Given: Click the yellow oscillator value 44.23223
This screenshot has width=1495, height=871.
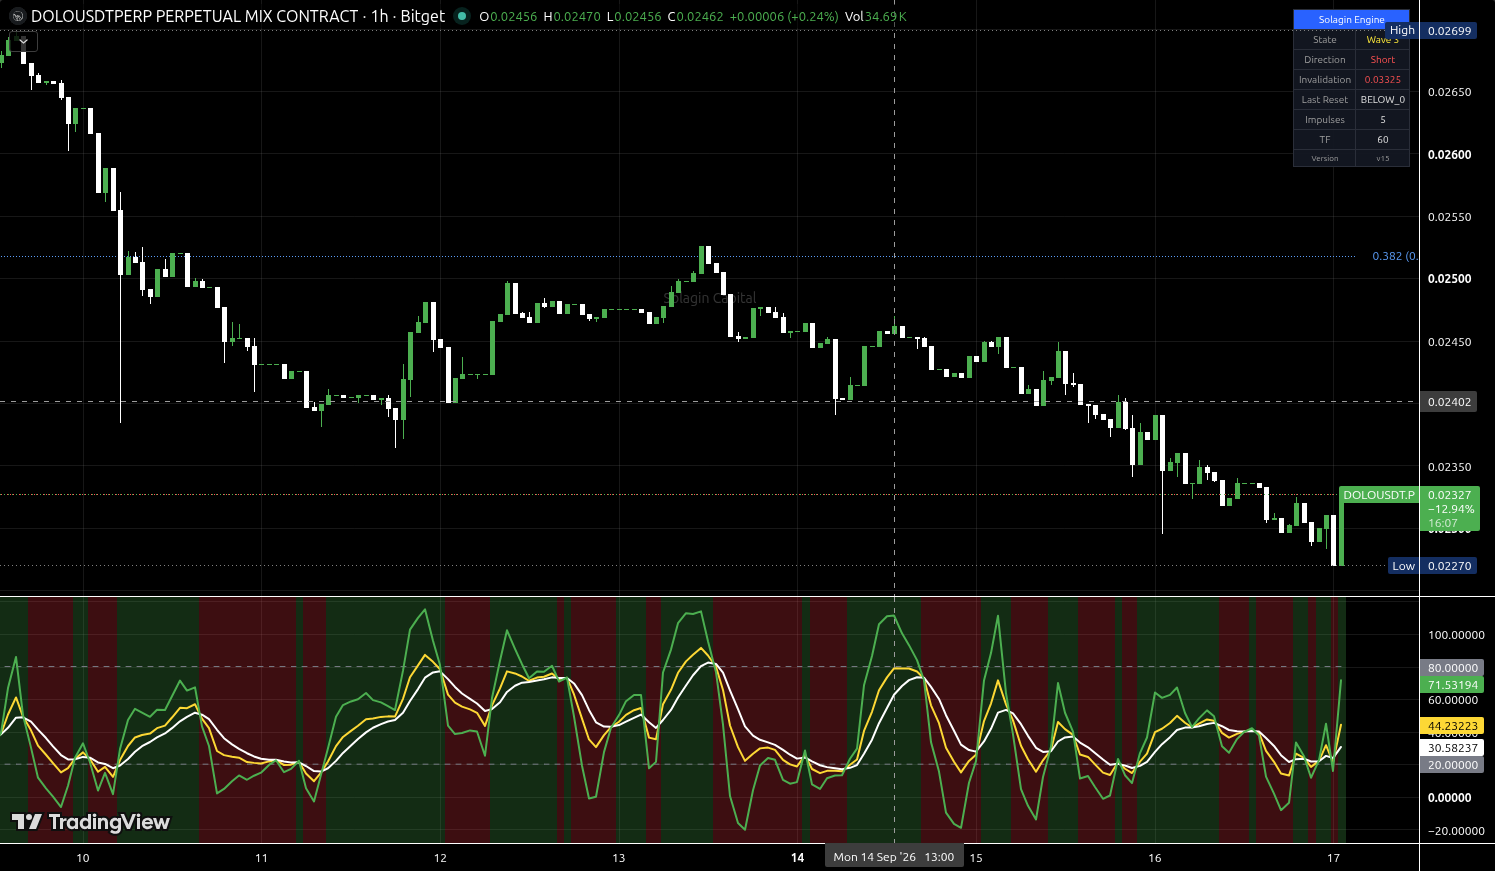Looking at the screenshot, I should 1452,726.
